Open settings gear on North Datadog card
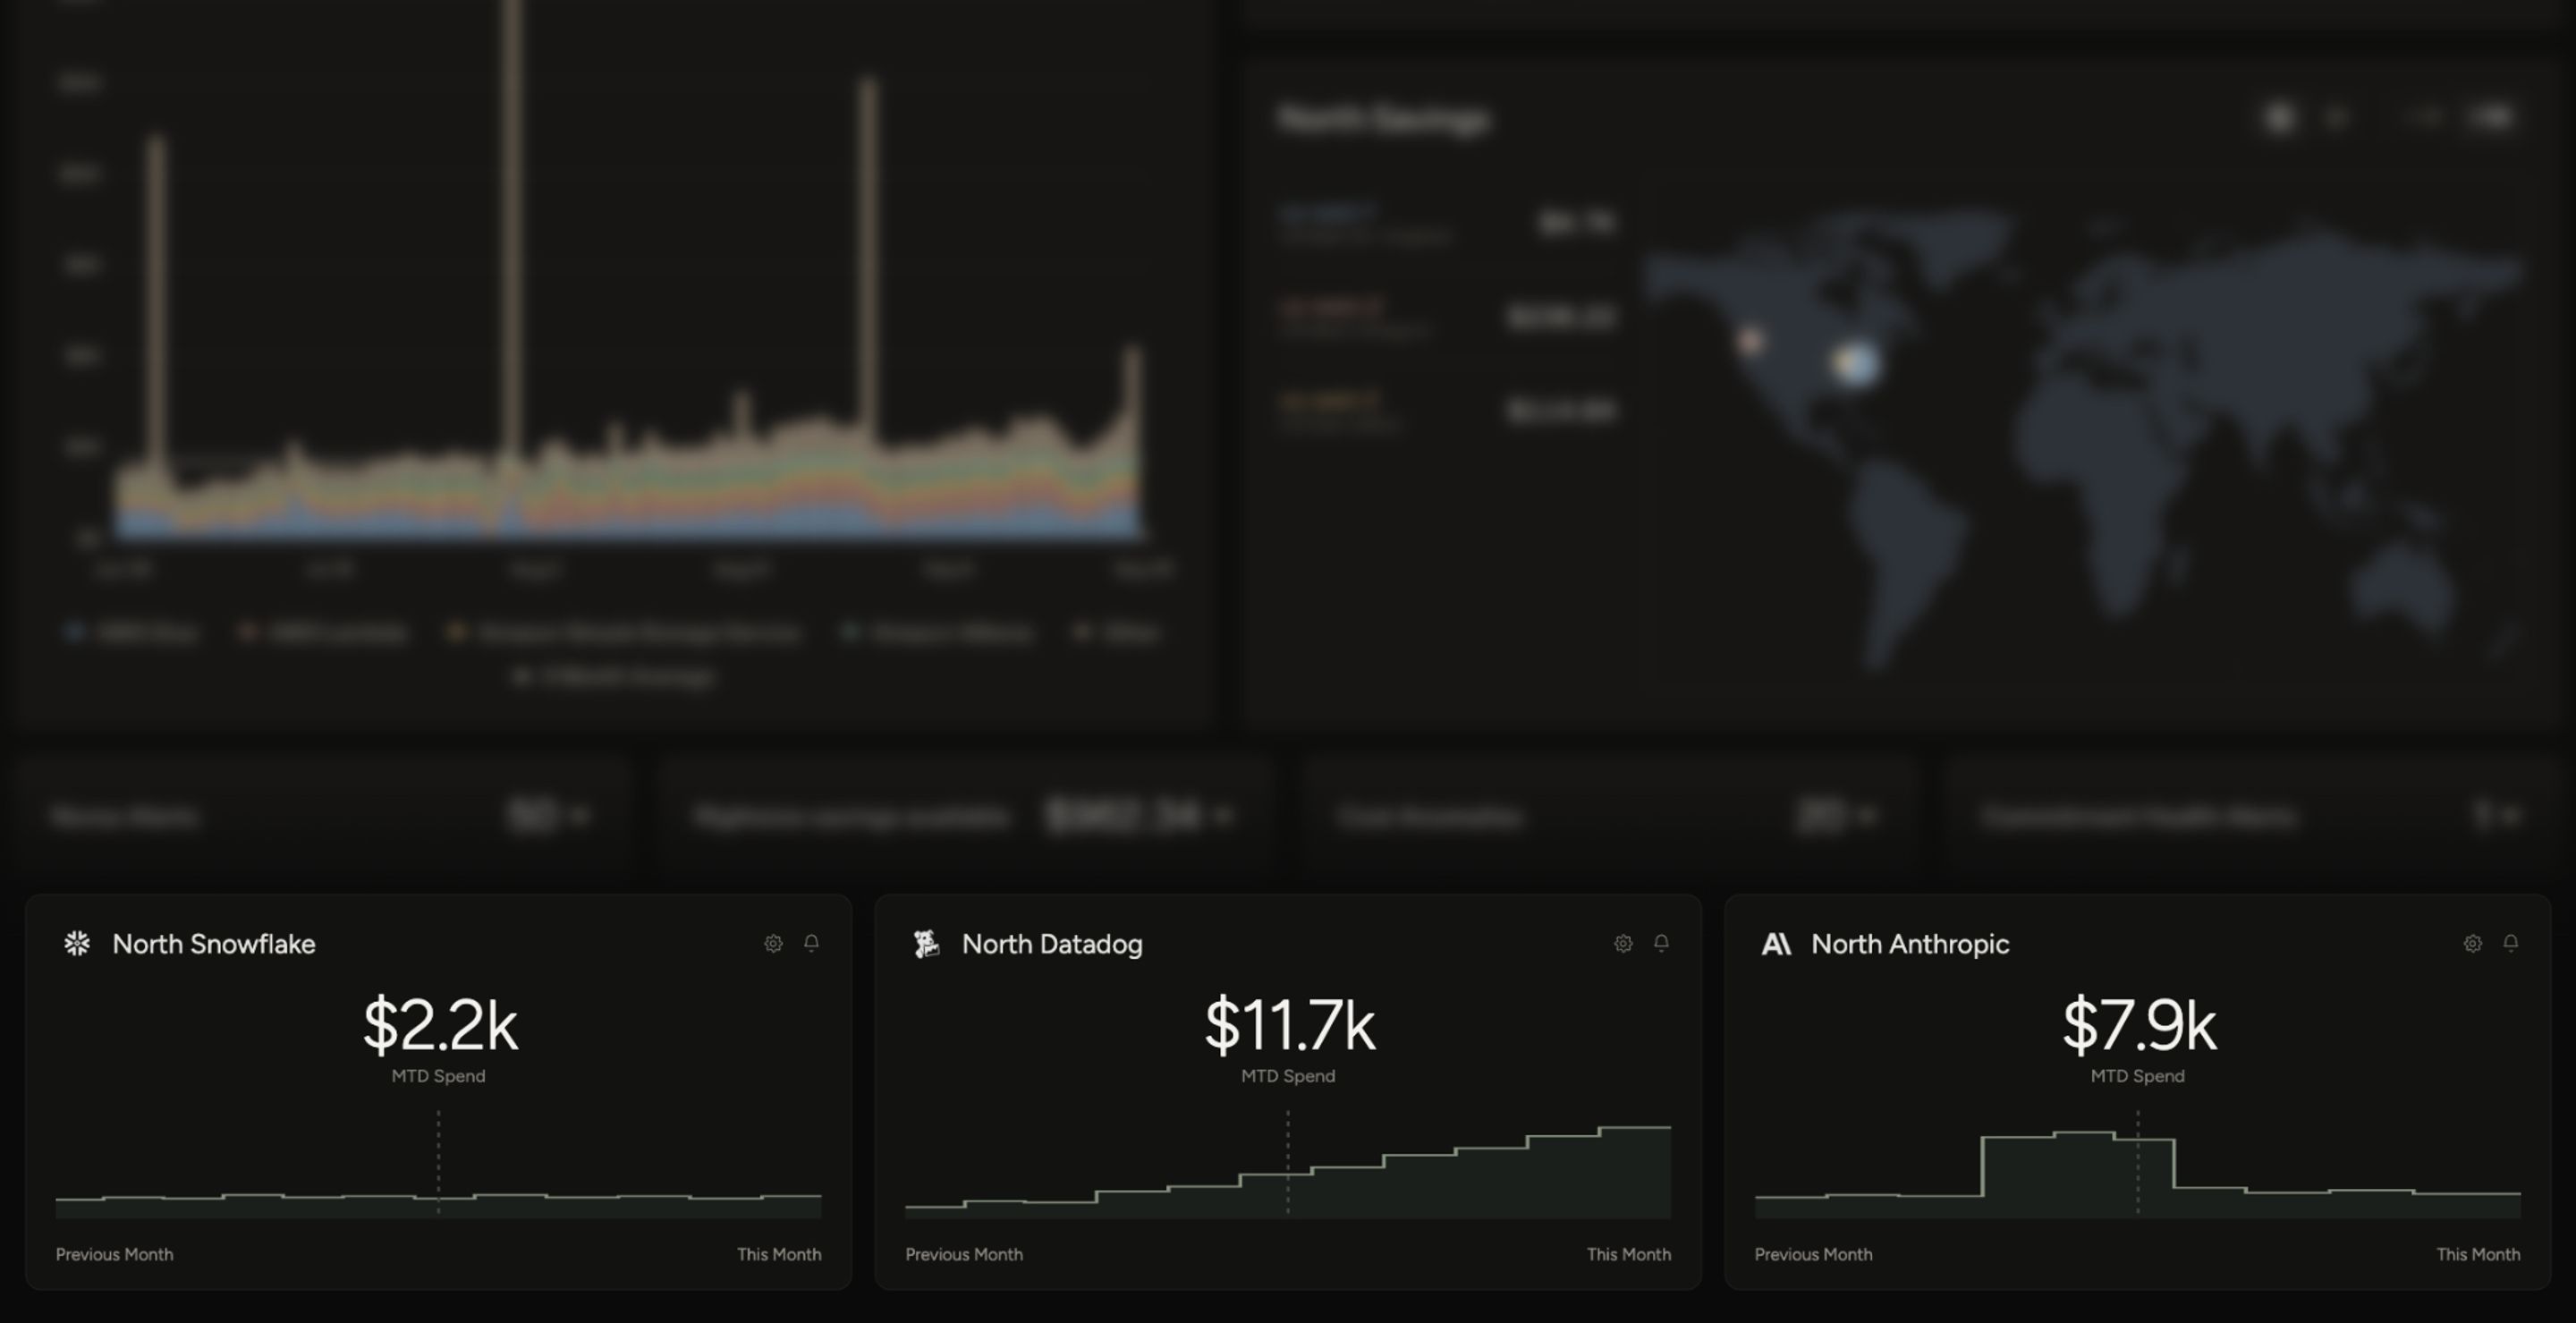This screenshot has height=1323, width=2576. [1623, 943]
